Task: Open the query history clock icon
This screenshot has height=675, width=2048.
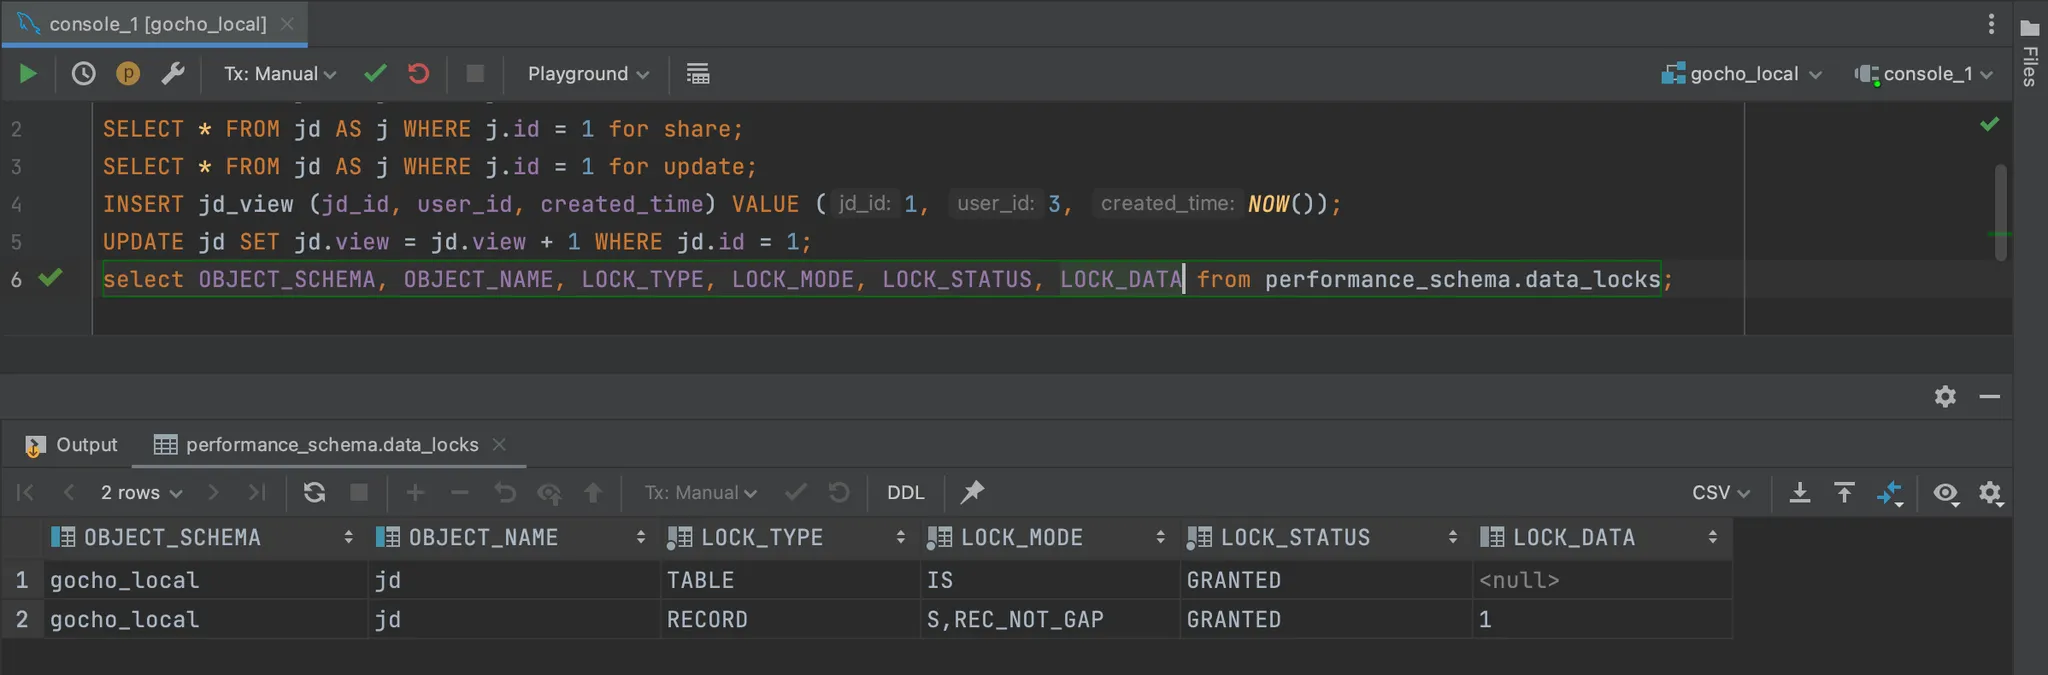Action: pos(84,74)
